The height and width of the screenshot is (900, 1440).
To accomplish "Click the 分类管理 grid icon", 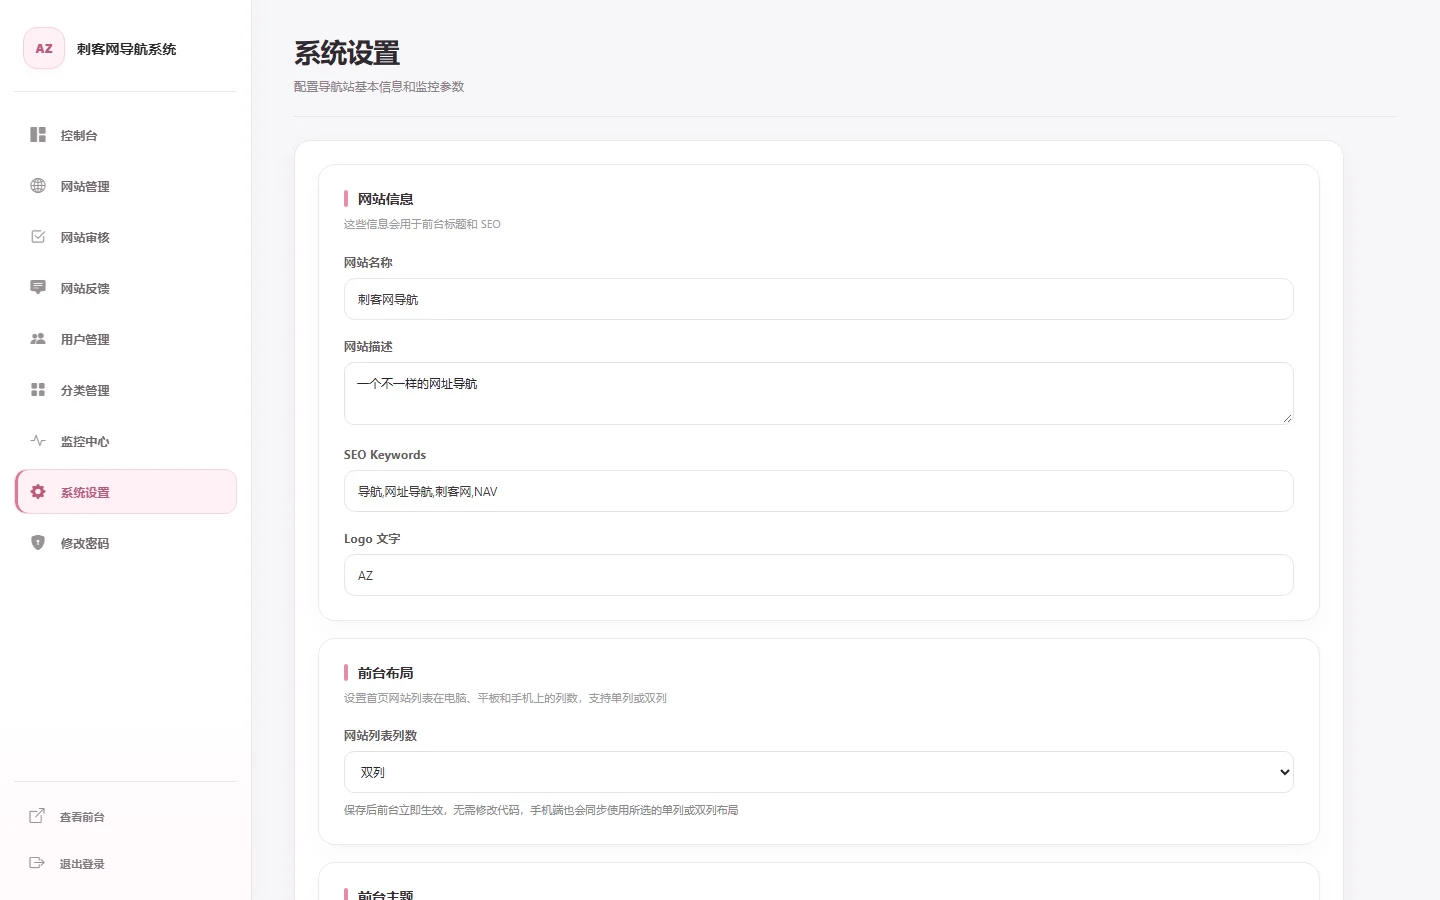I will (38, 390).
